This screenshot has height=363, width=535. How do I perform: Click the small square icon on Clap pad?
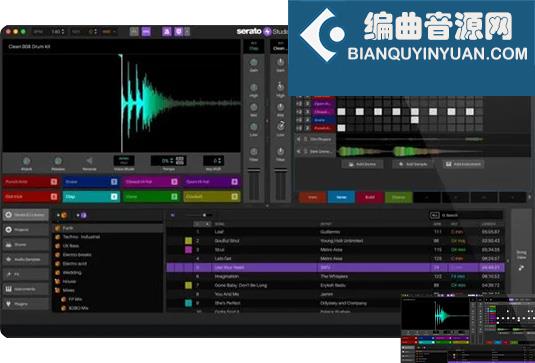click(114, 197)
